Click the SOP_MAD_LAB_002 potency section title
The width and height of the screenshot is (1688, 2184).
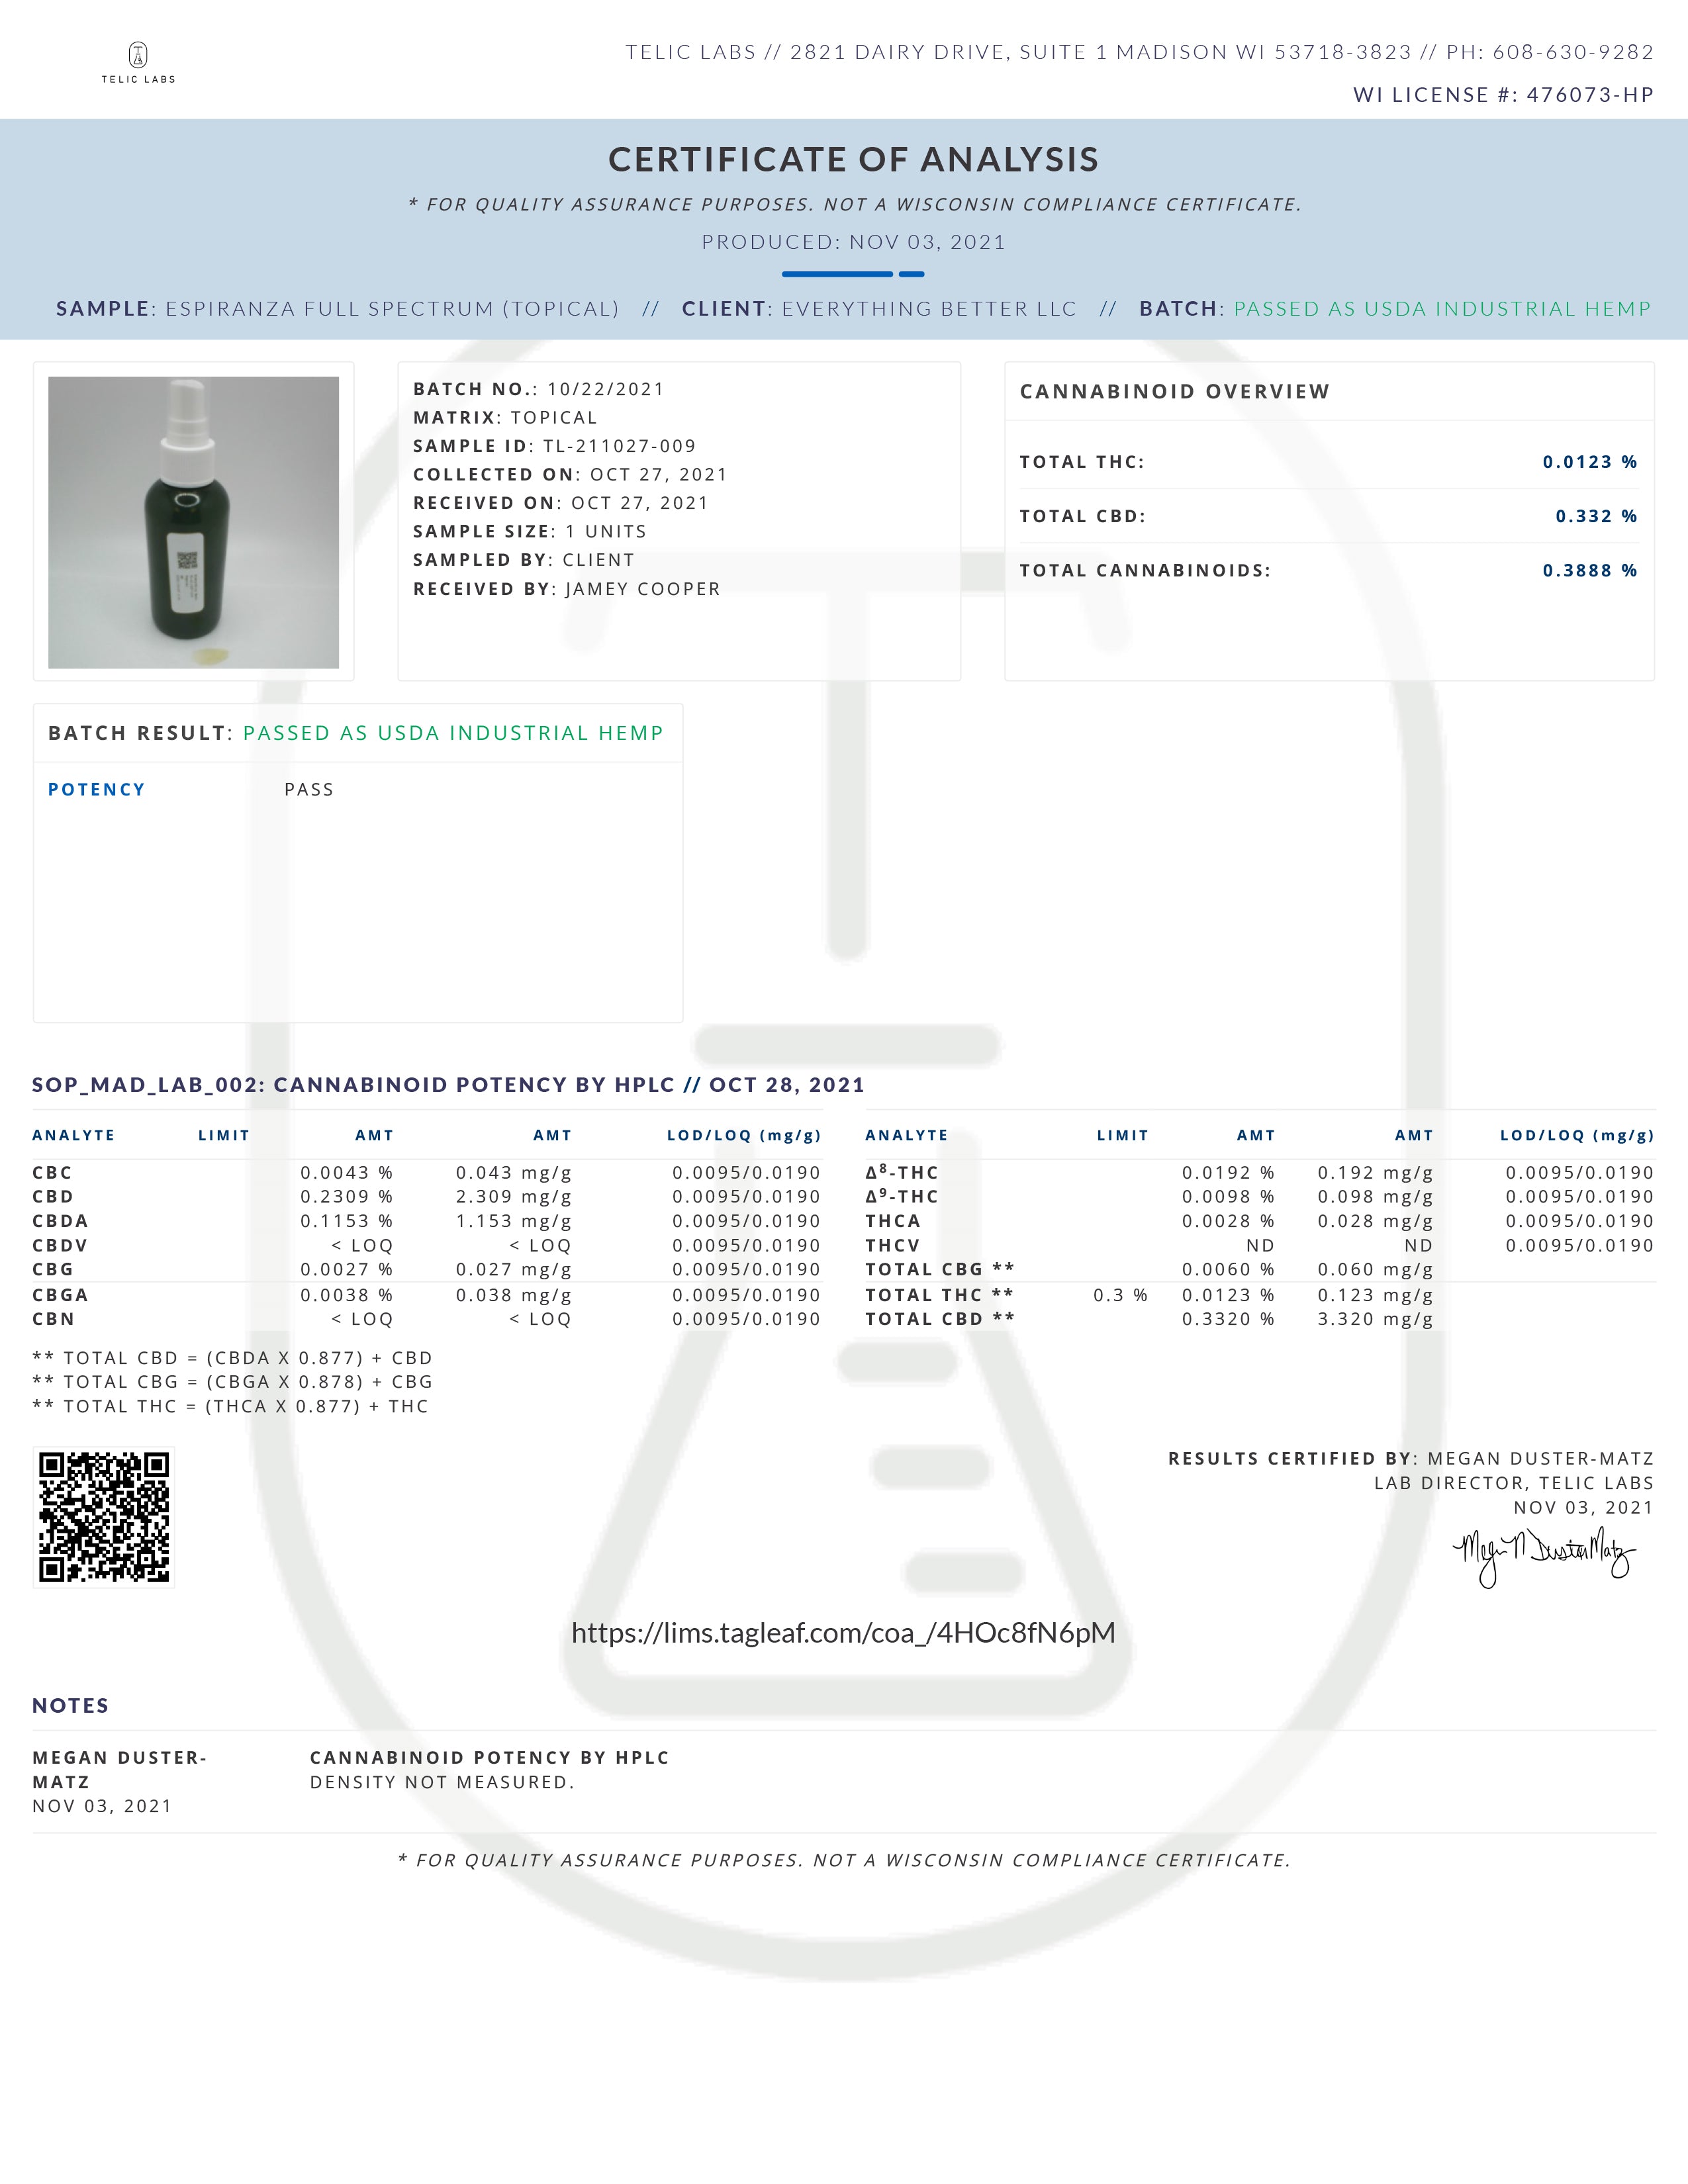click(448, 1085)
